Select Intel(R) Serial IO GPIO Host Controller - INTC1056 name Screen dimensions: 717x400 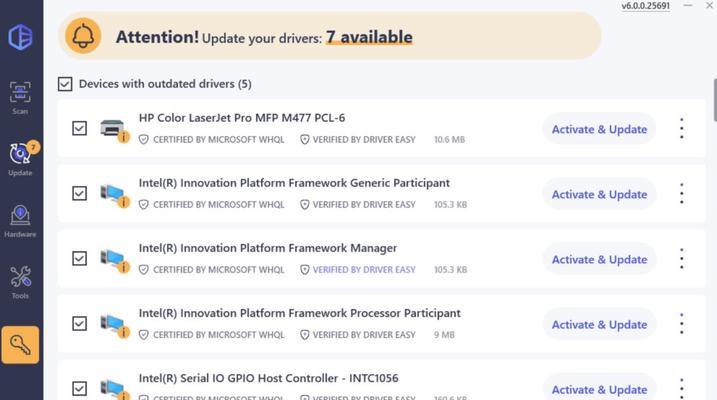pyautogui.click(x=268, y=379)
